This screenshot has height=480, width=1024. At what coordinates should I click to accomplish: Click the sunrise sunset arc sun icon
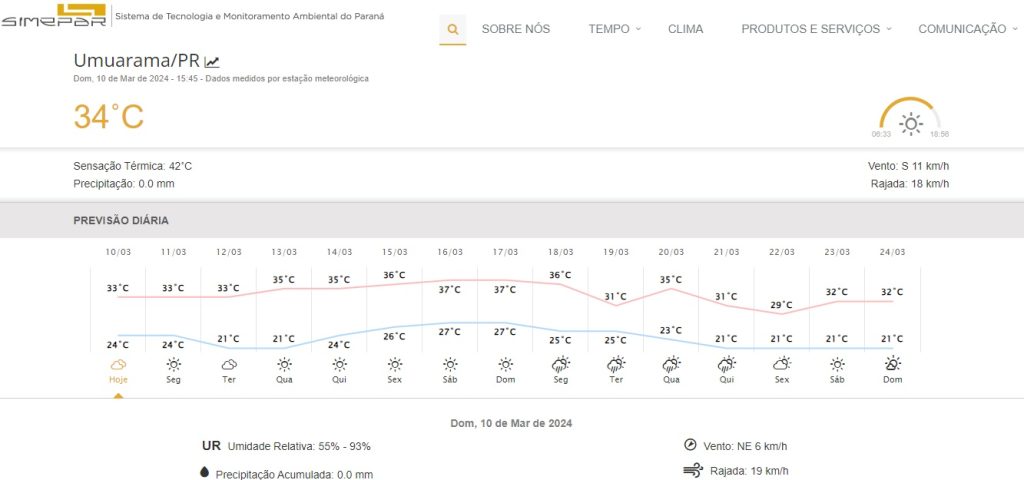pos(910,124)
